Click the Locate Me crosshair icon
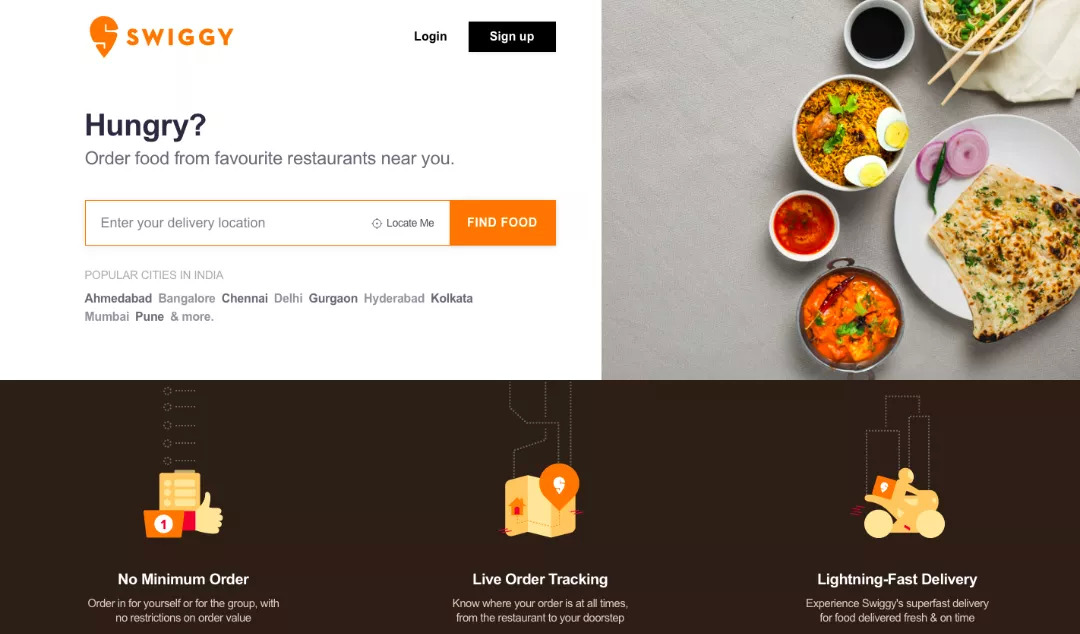This screenshot has height=634, width=1080. click(x=377, y=223)
